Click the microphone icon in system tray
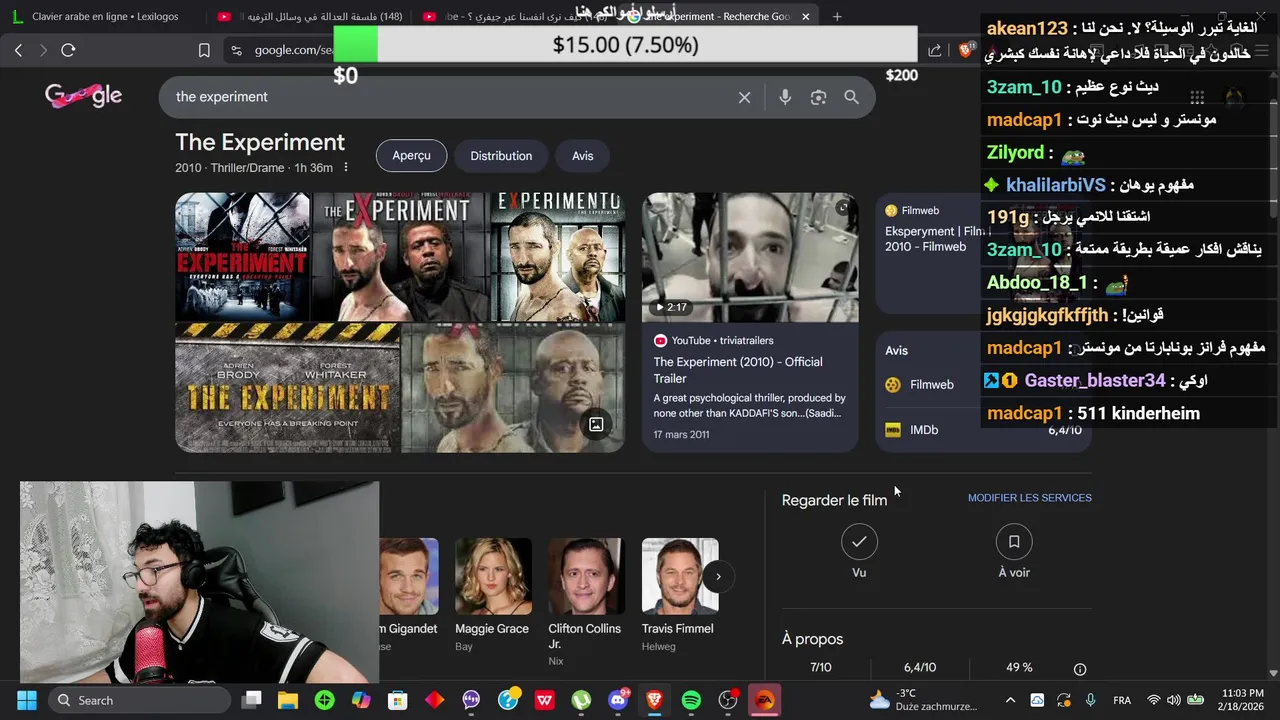 pyautogui.click(x=1090, y=700)
